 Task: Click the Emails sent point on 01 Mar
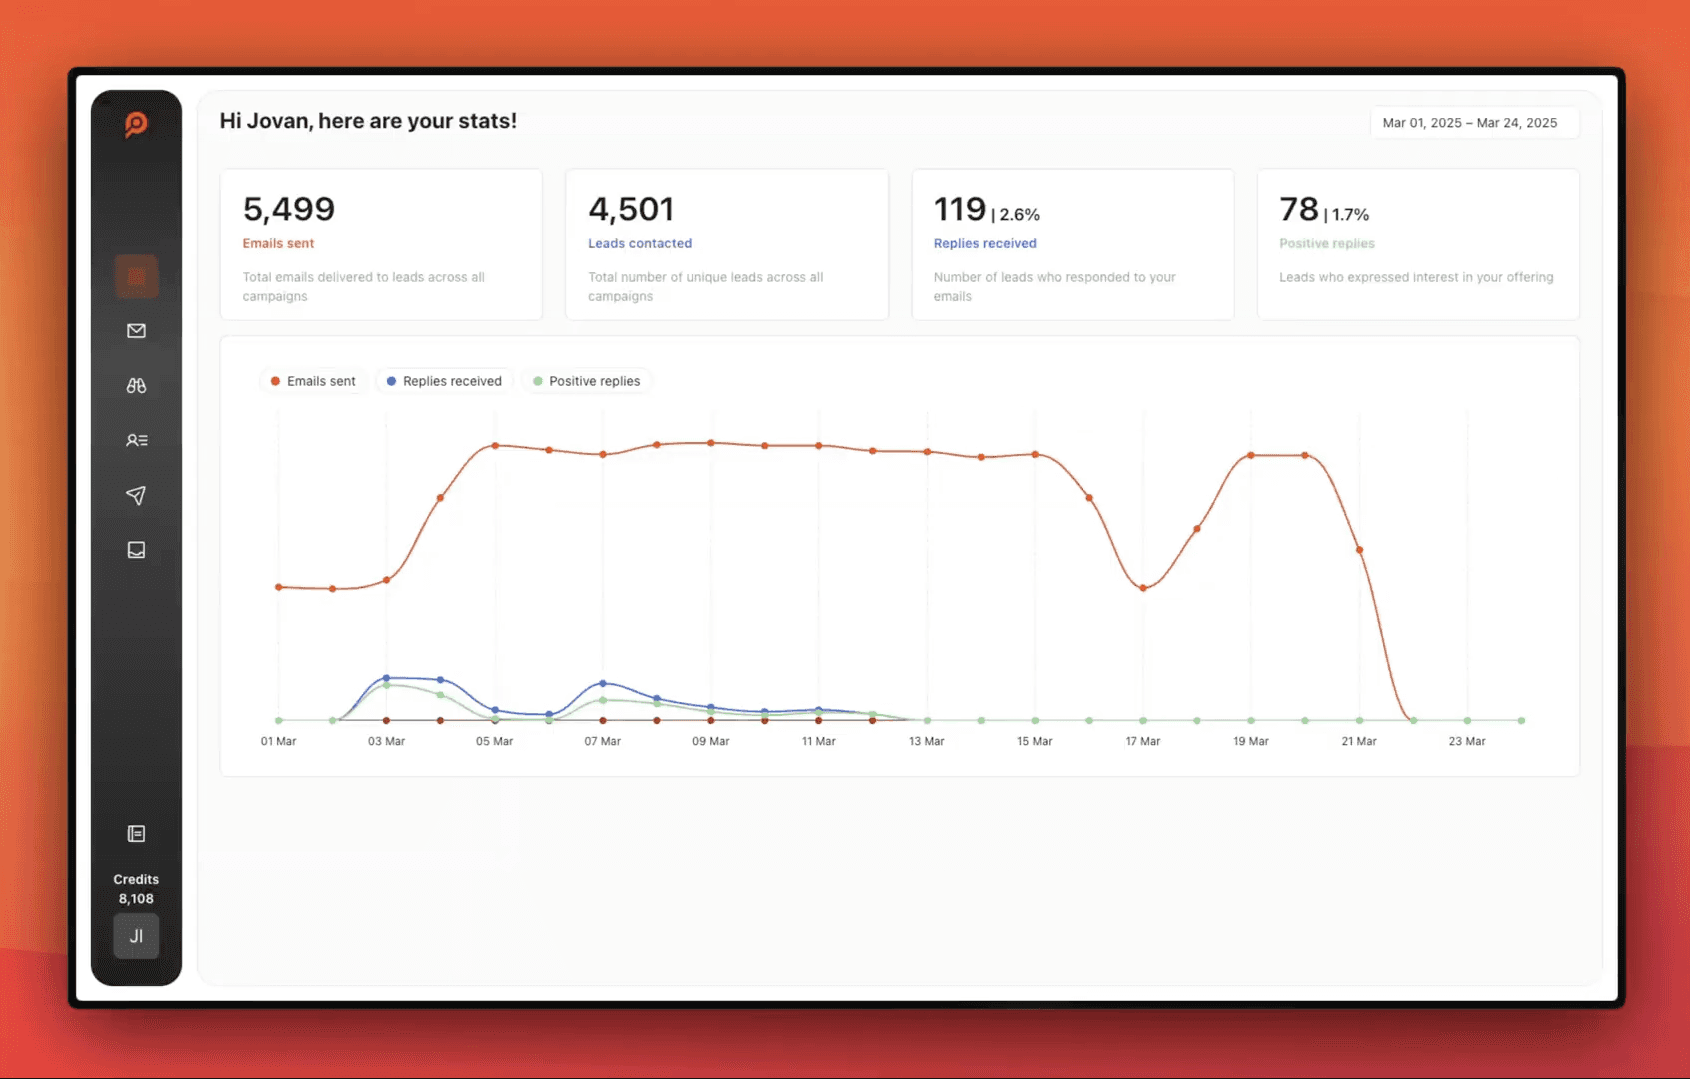279,587
